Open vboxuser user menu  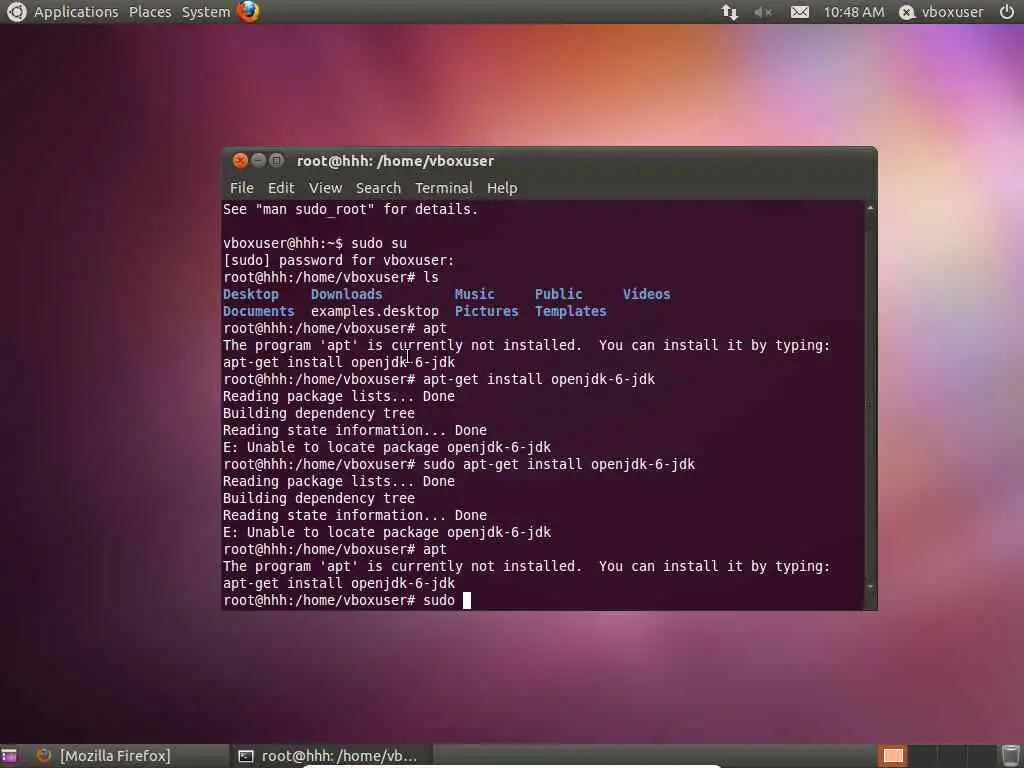942,12
